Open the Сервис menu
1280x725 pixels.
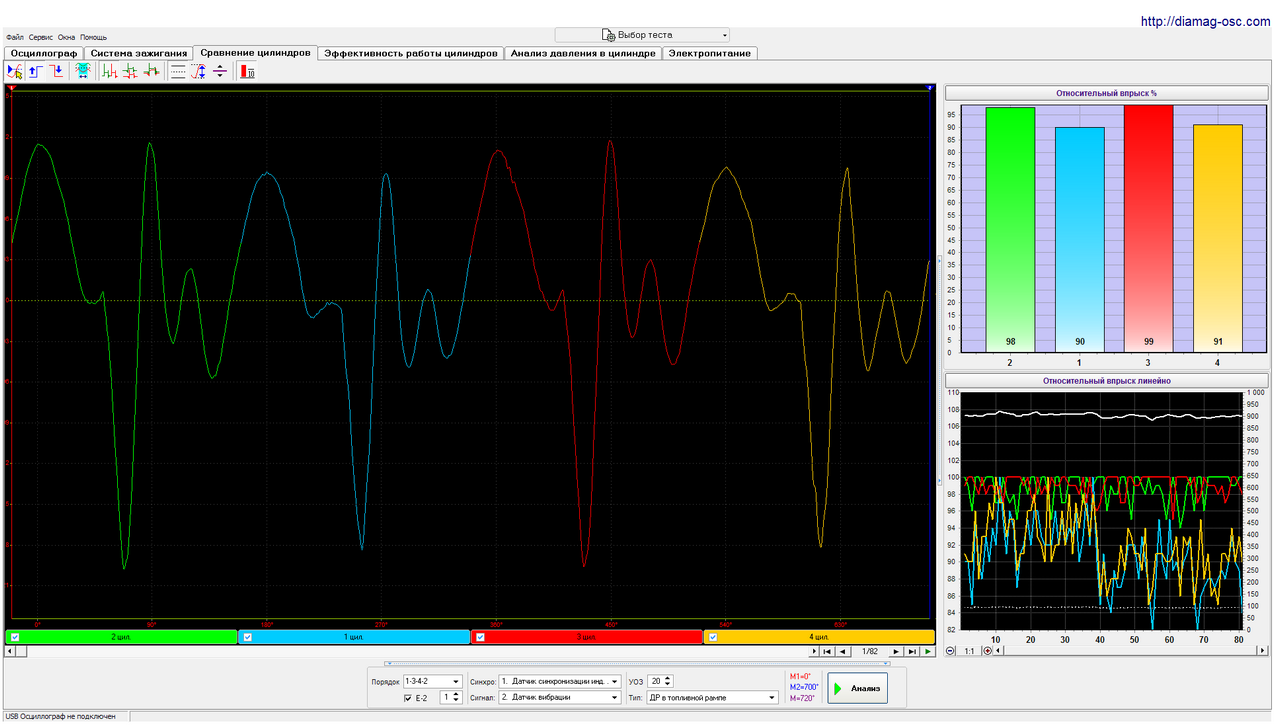(41, 37)
